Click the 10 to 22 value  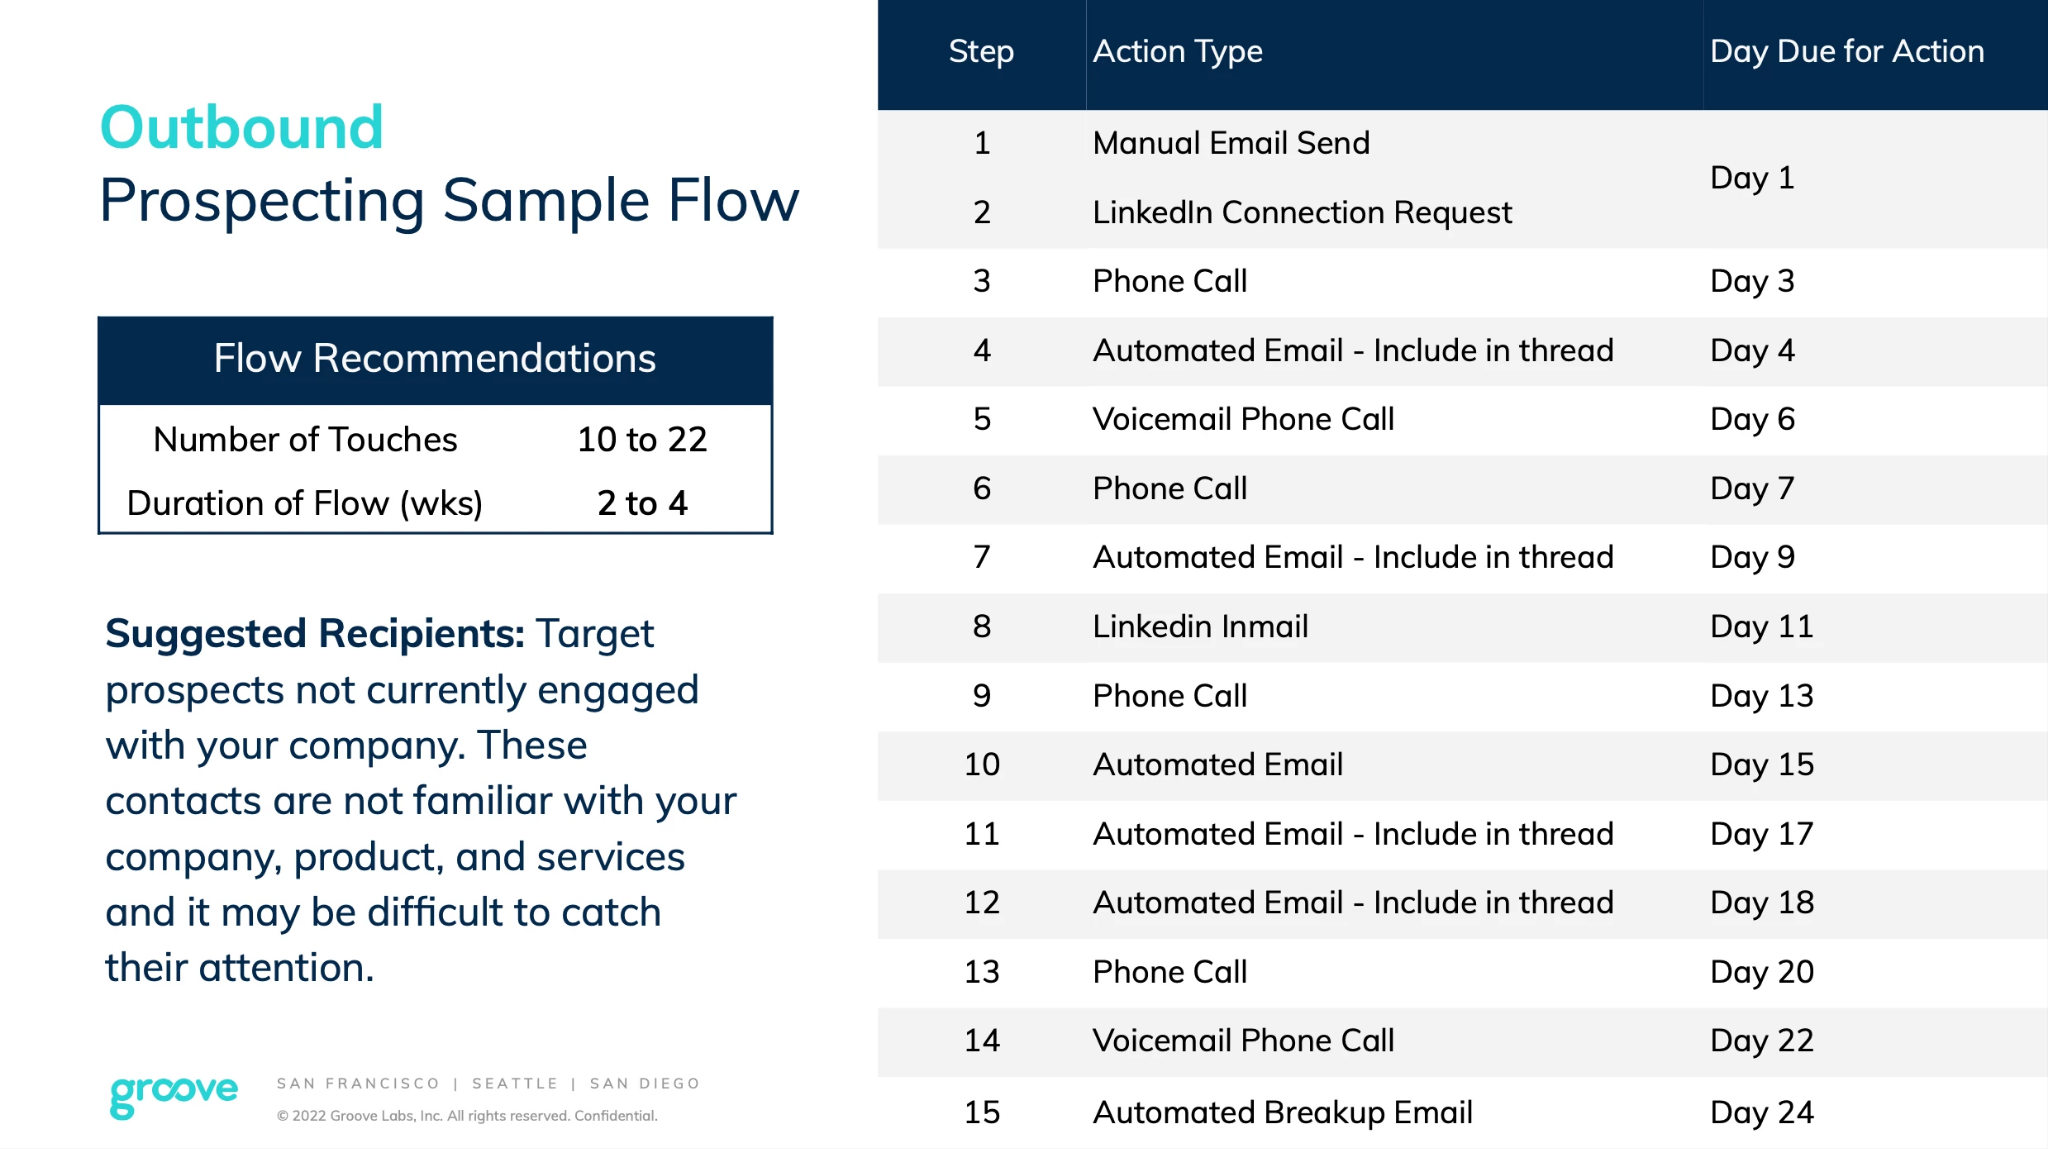click(642, 439)
